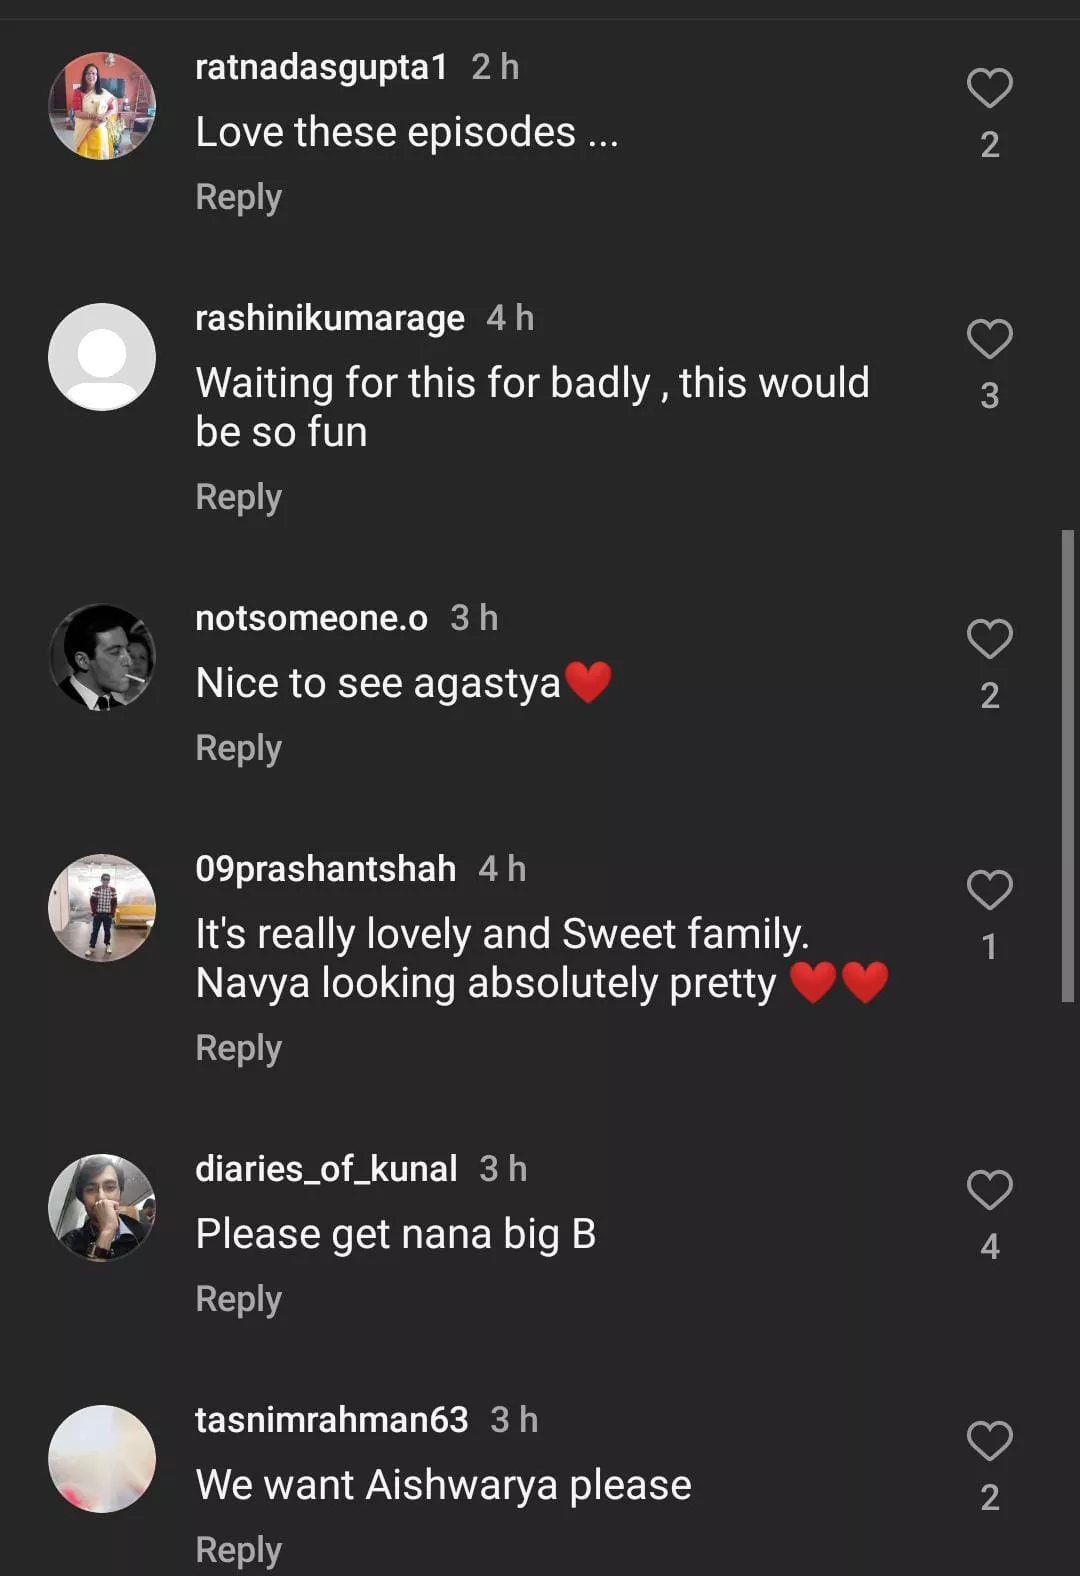Image resolution: width=1080 pixels, height=1576 pixels.
Task: Reply to 'Nice to see agastya' comment
Action: [x=238, y=748]
